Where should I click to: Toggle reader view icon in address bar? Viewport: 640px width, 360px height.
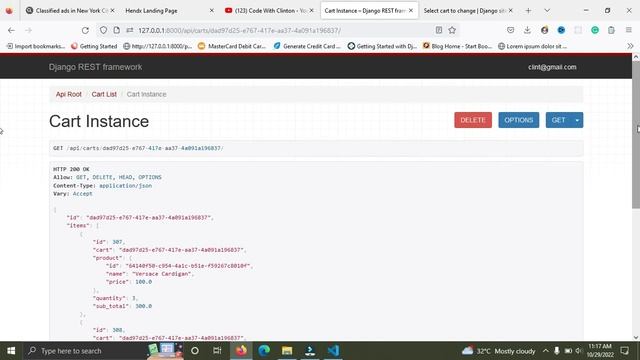pos(439,30)
